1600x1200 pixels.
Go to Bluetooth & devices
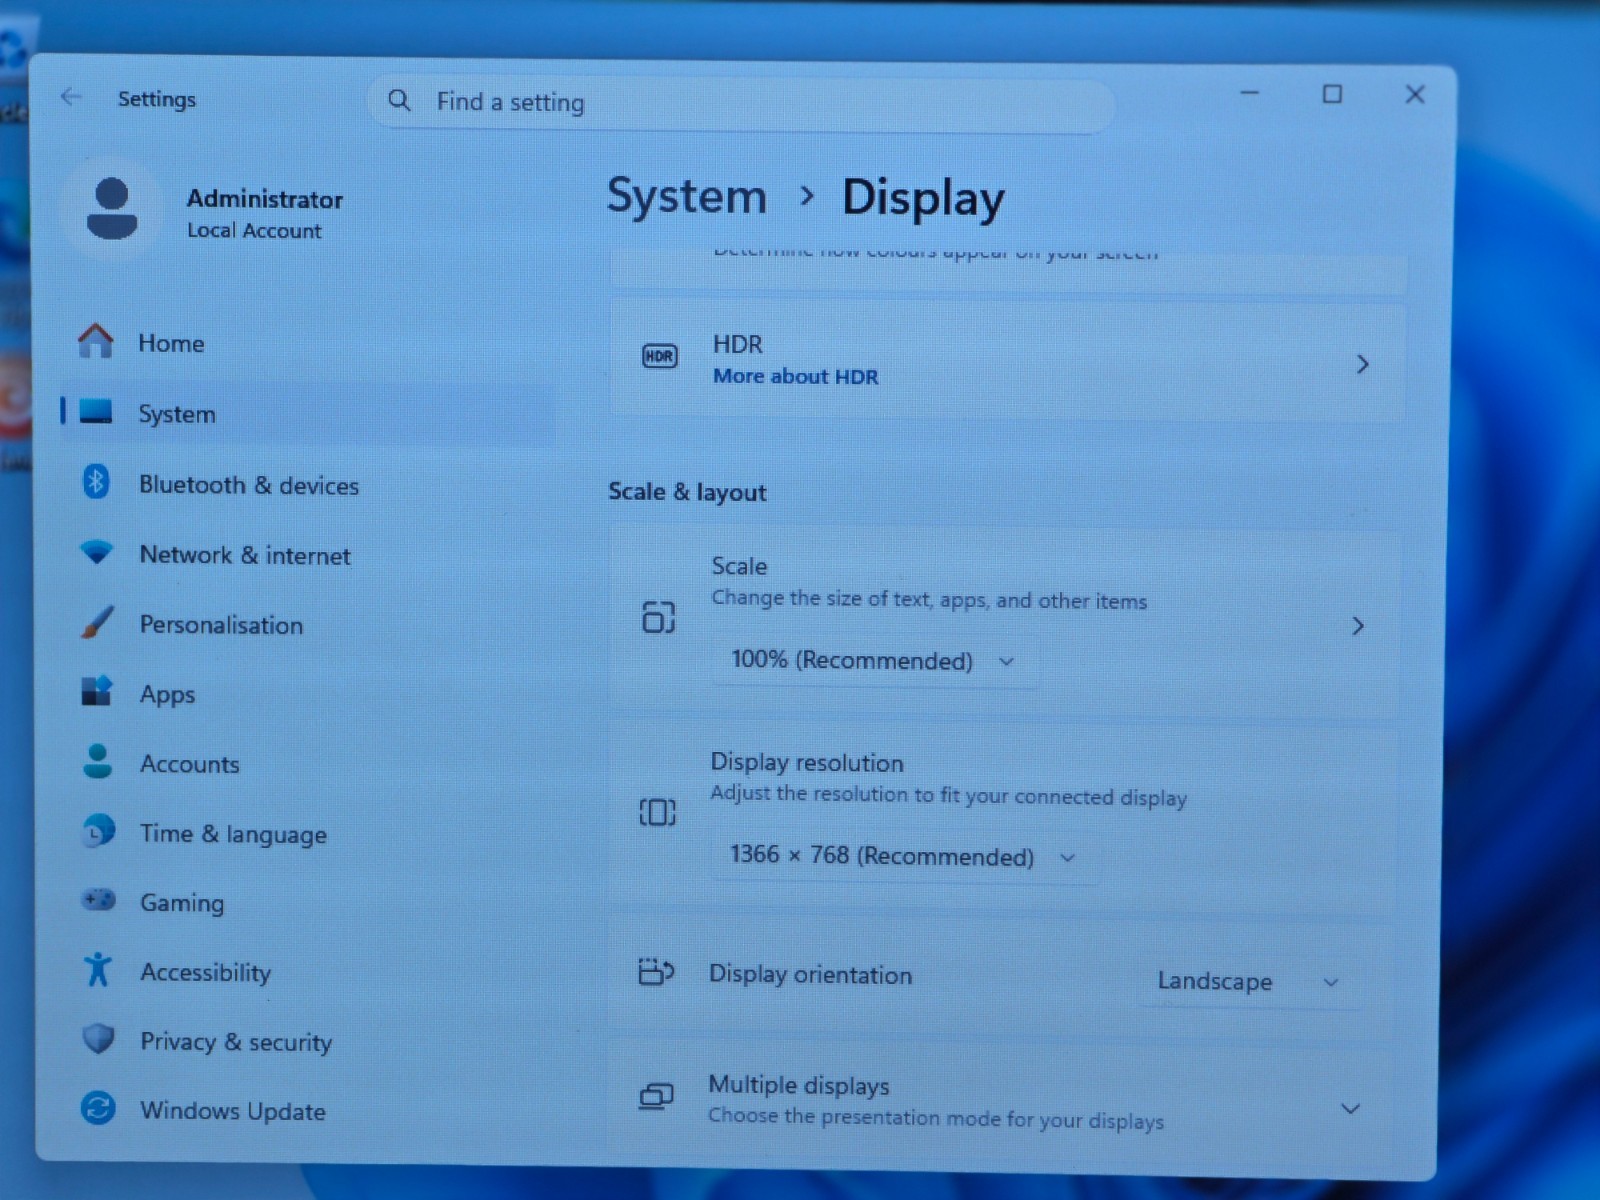pyautogui.click(x=305, y=484)
